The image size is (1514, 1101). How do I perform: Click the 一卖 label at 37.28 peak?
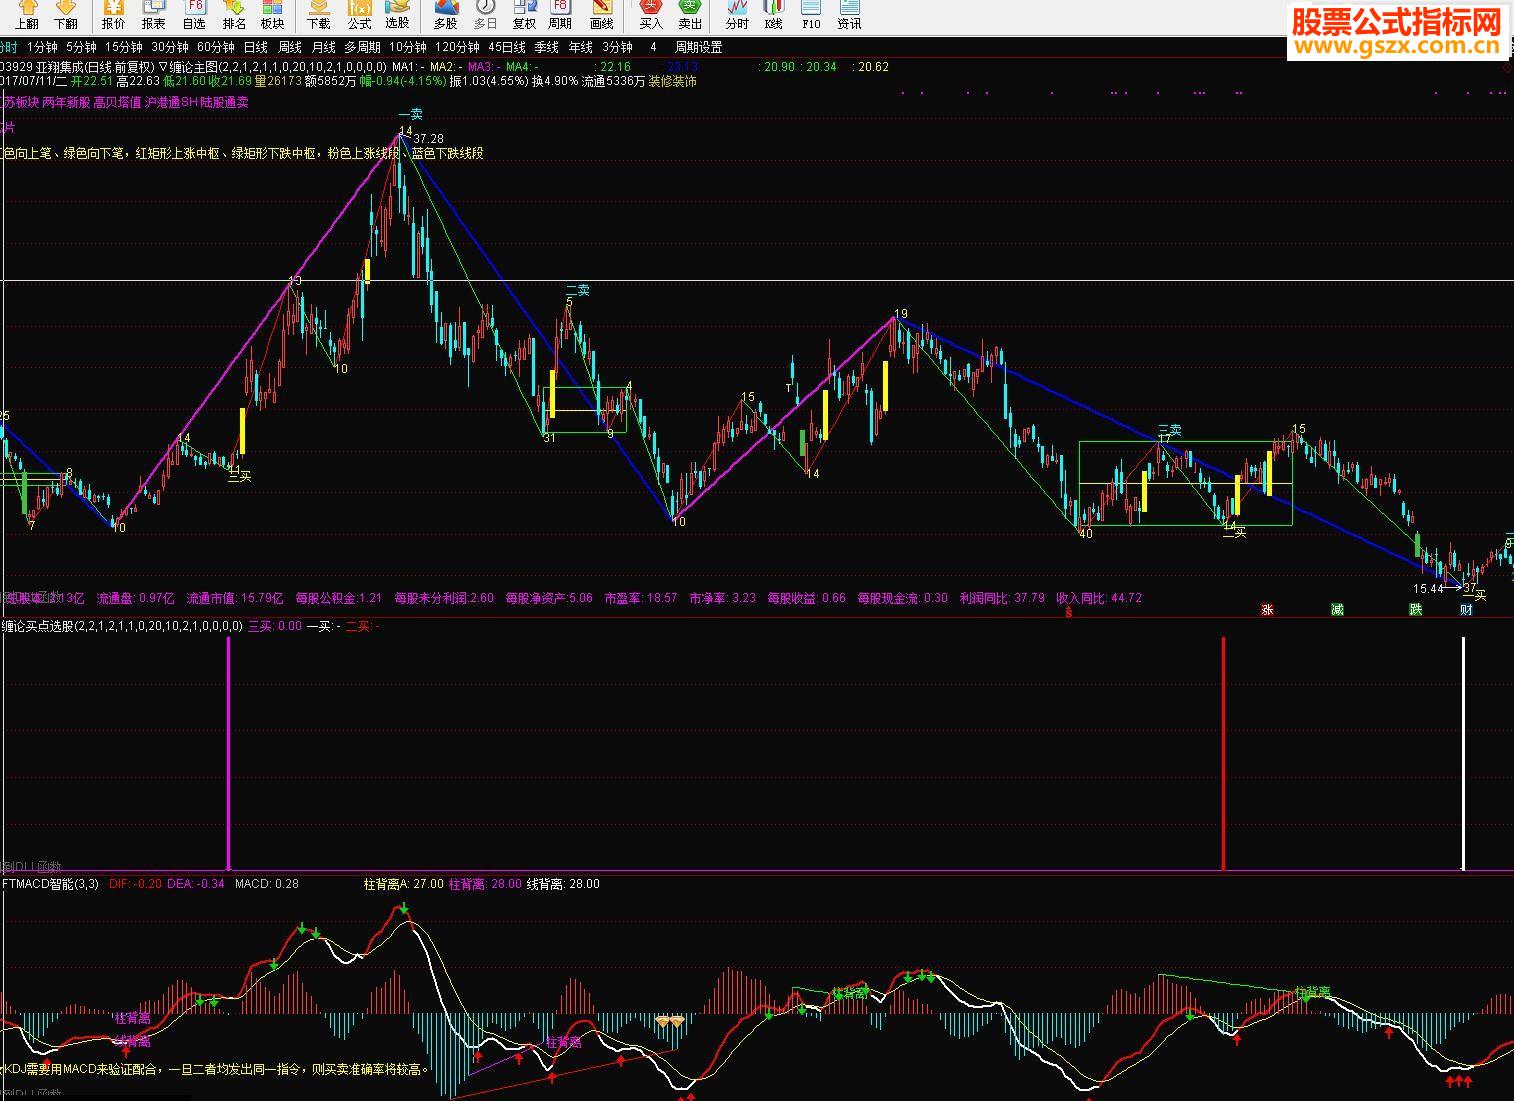click(x=410, y=114)
